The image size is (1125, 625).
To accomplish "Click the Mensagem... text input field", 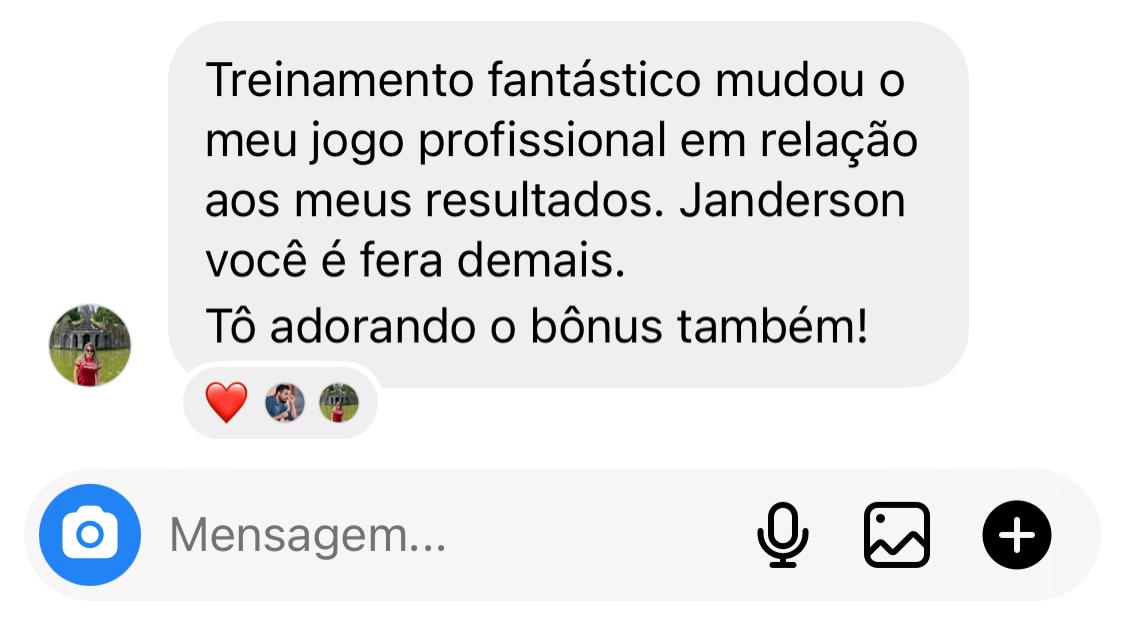I will (x=445, y=535).
